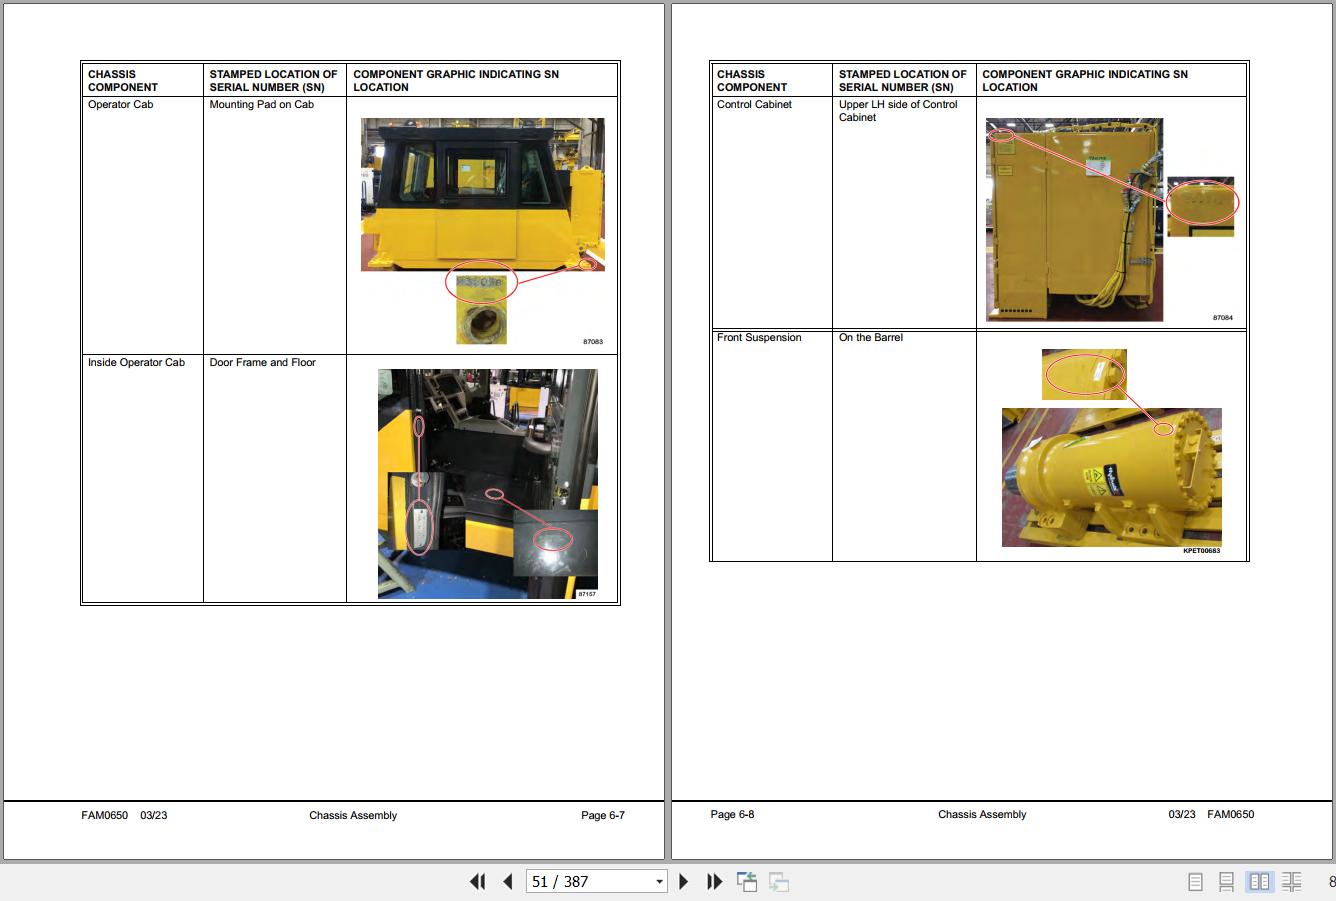Click 'Mounting Pad on Cab' table cell
This screenshot has height=901, width=1336.
click(262, 104)
